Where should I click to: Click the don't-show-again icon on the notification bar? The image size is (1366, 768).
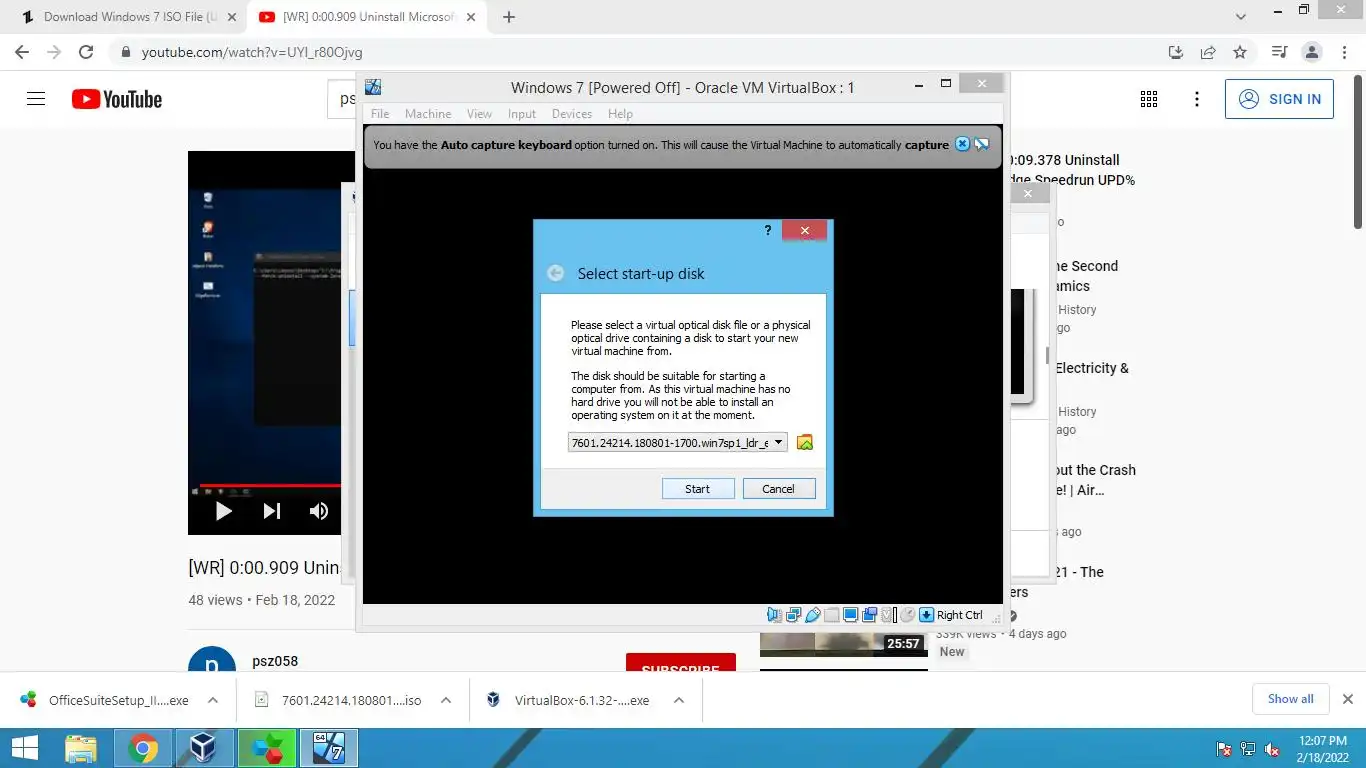[982, 144]
